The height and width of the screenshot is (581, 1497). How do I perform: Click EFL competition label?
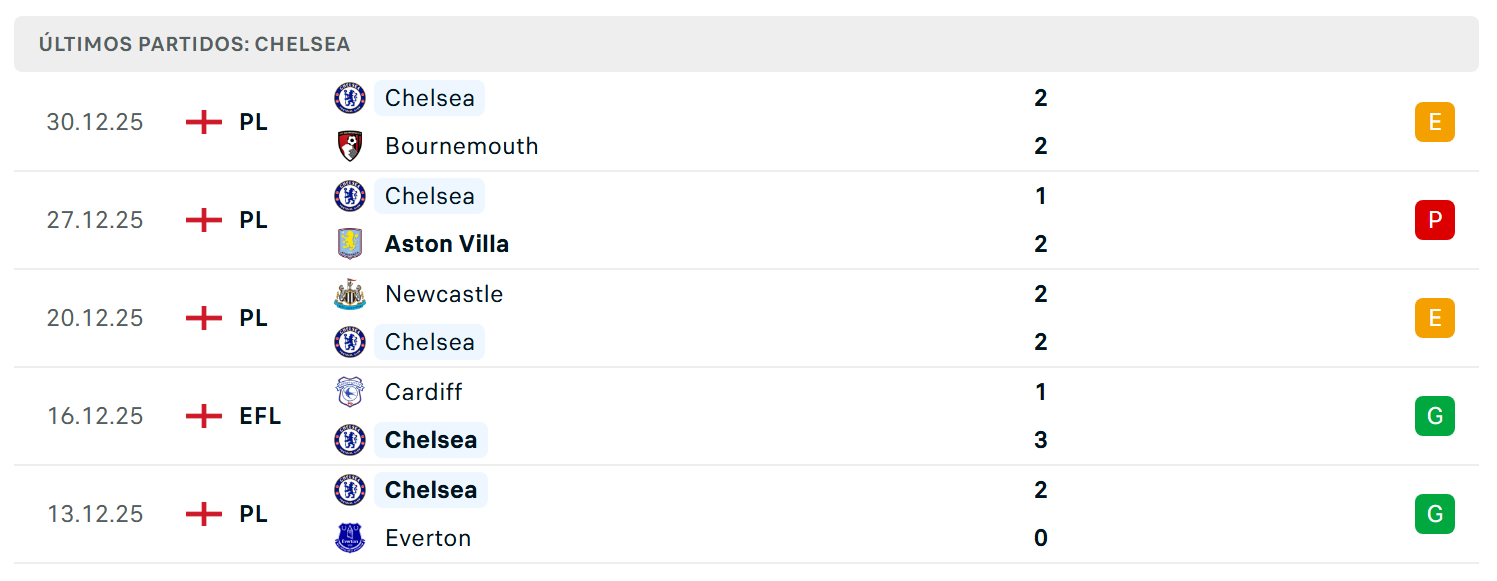(x=260, y=416)
